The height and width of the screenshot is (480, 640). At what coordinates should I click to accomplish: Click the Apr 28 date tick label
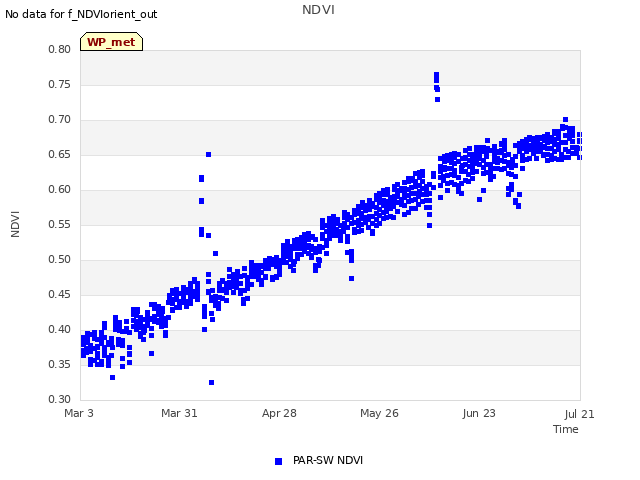click(279, 413)
